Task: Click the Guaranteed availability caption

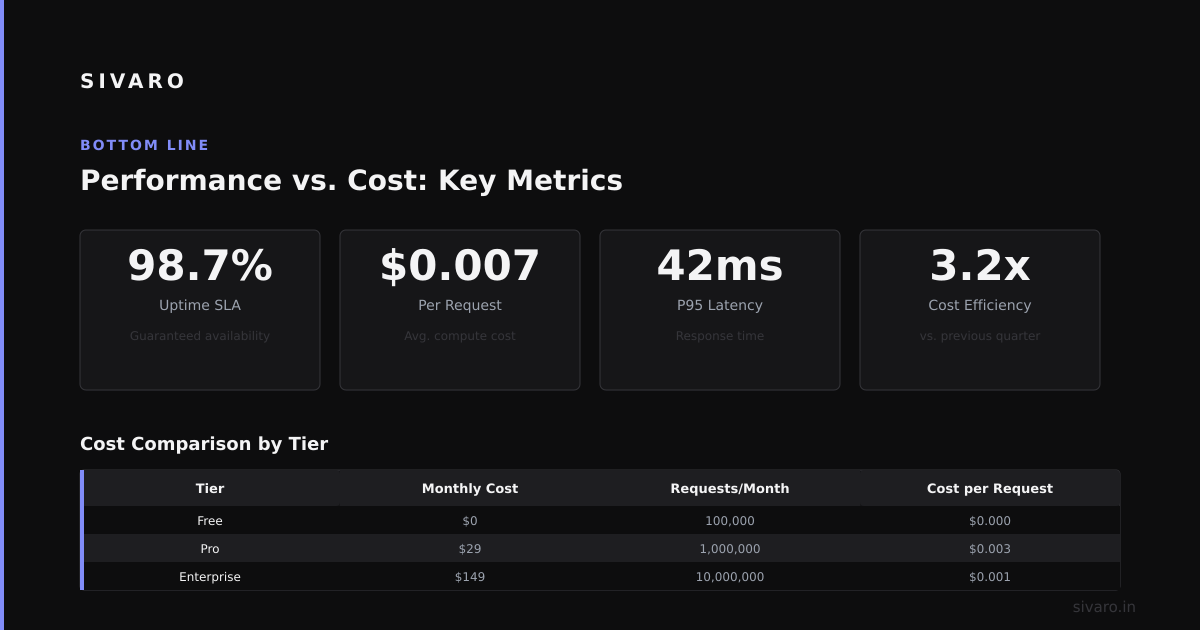Action: [x=200, y=336]
